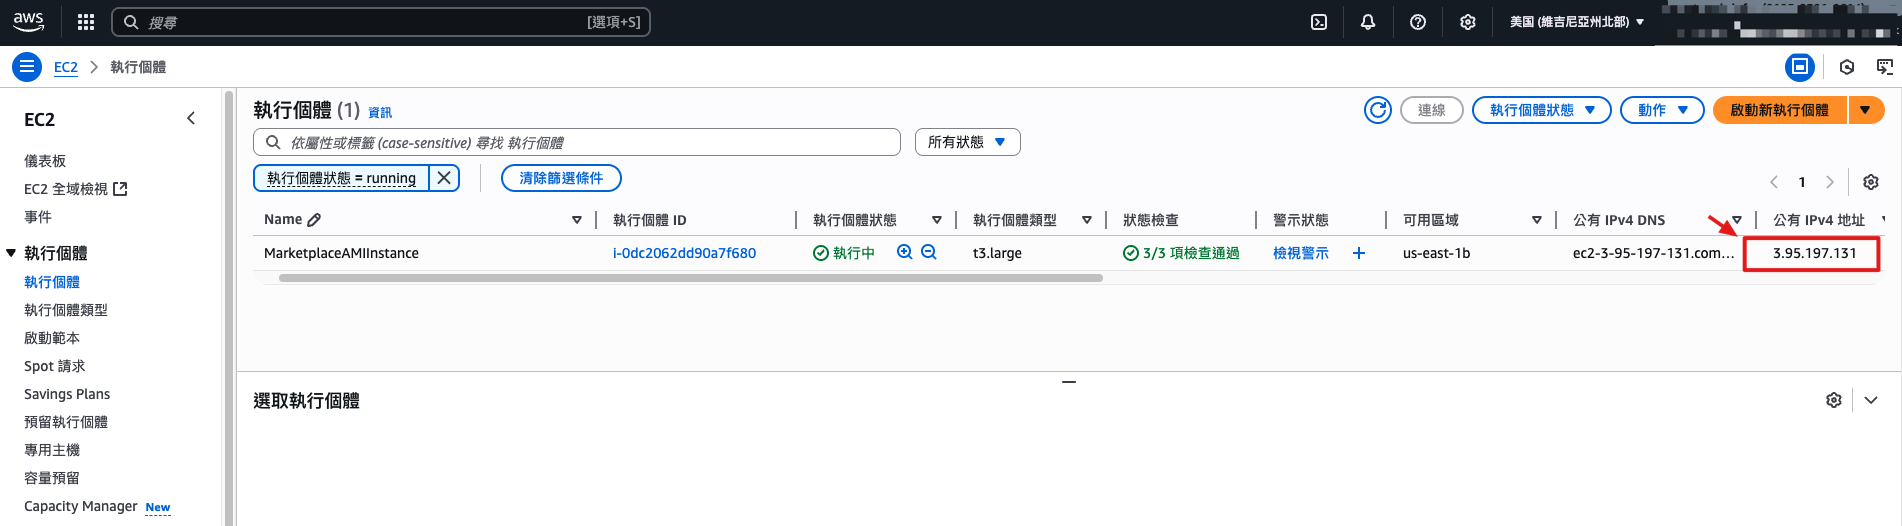Image resolution: width=1902 pixels, height=526 pixels.
Task: Expand the 執行個體狀態 actions dropdown
Action: 1541,110
